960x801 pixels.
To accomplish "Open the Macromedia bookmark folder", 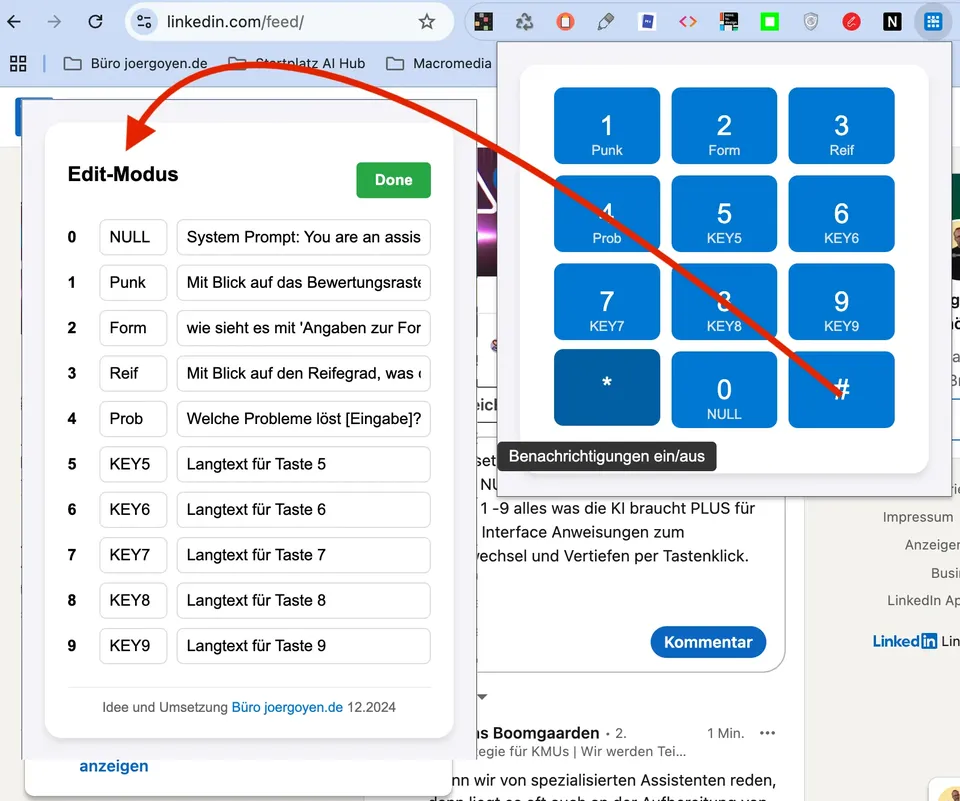I will pos(439,63).
